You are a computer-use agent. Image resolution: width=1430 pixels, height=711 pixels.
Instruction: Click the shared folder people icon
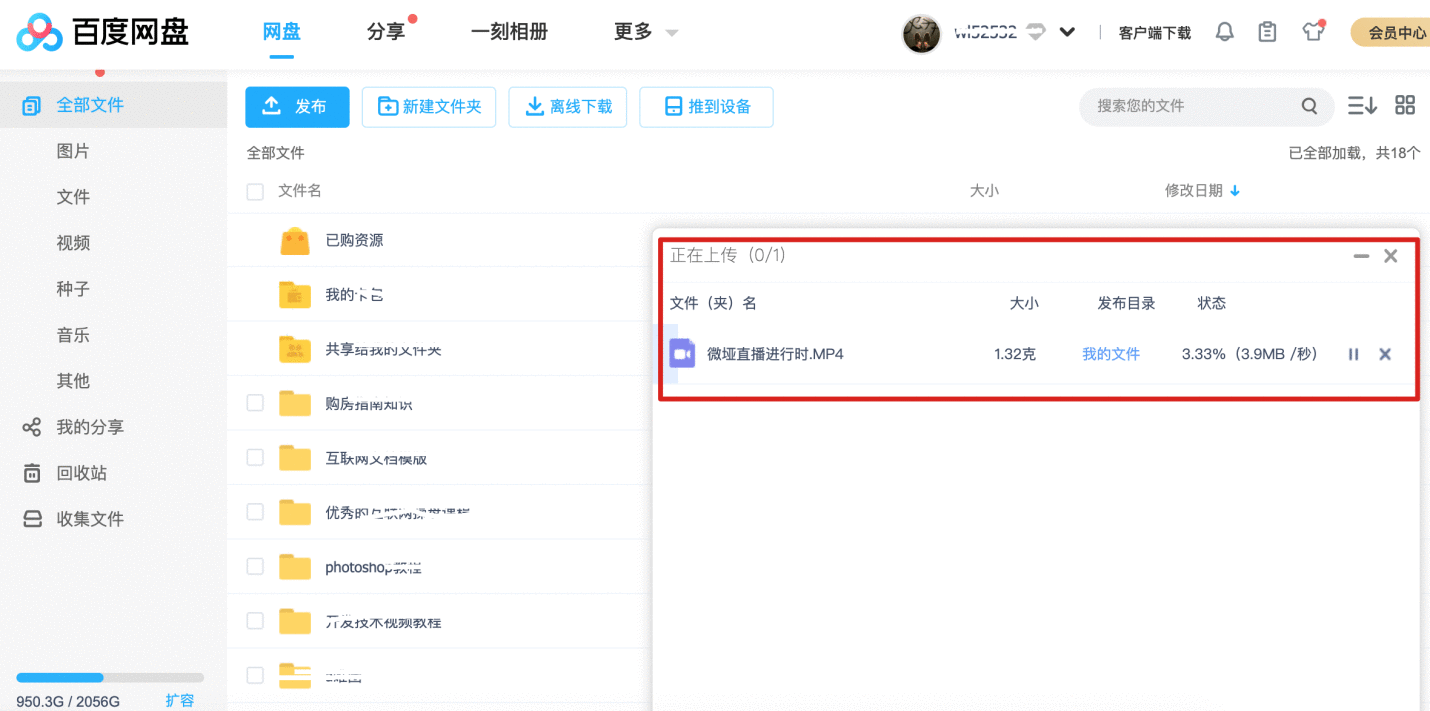tap(295, 348)
